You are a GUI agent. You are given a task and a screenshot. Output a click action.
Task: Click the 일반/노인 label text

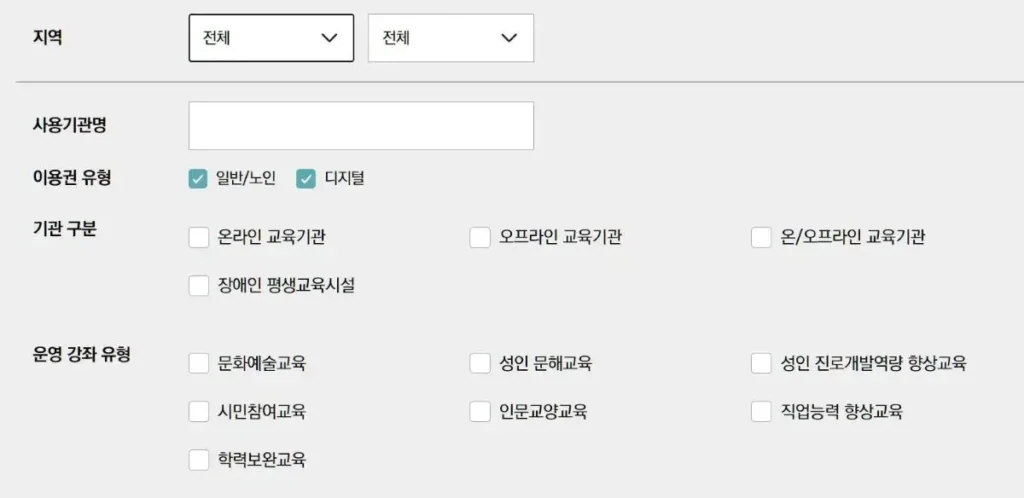click(246, 179)
